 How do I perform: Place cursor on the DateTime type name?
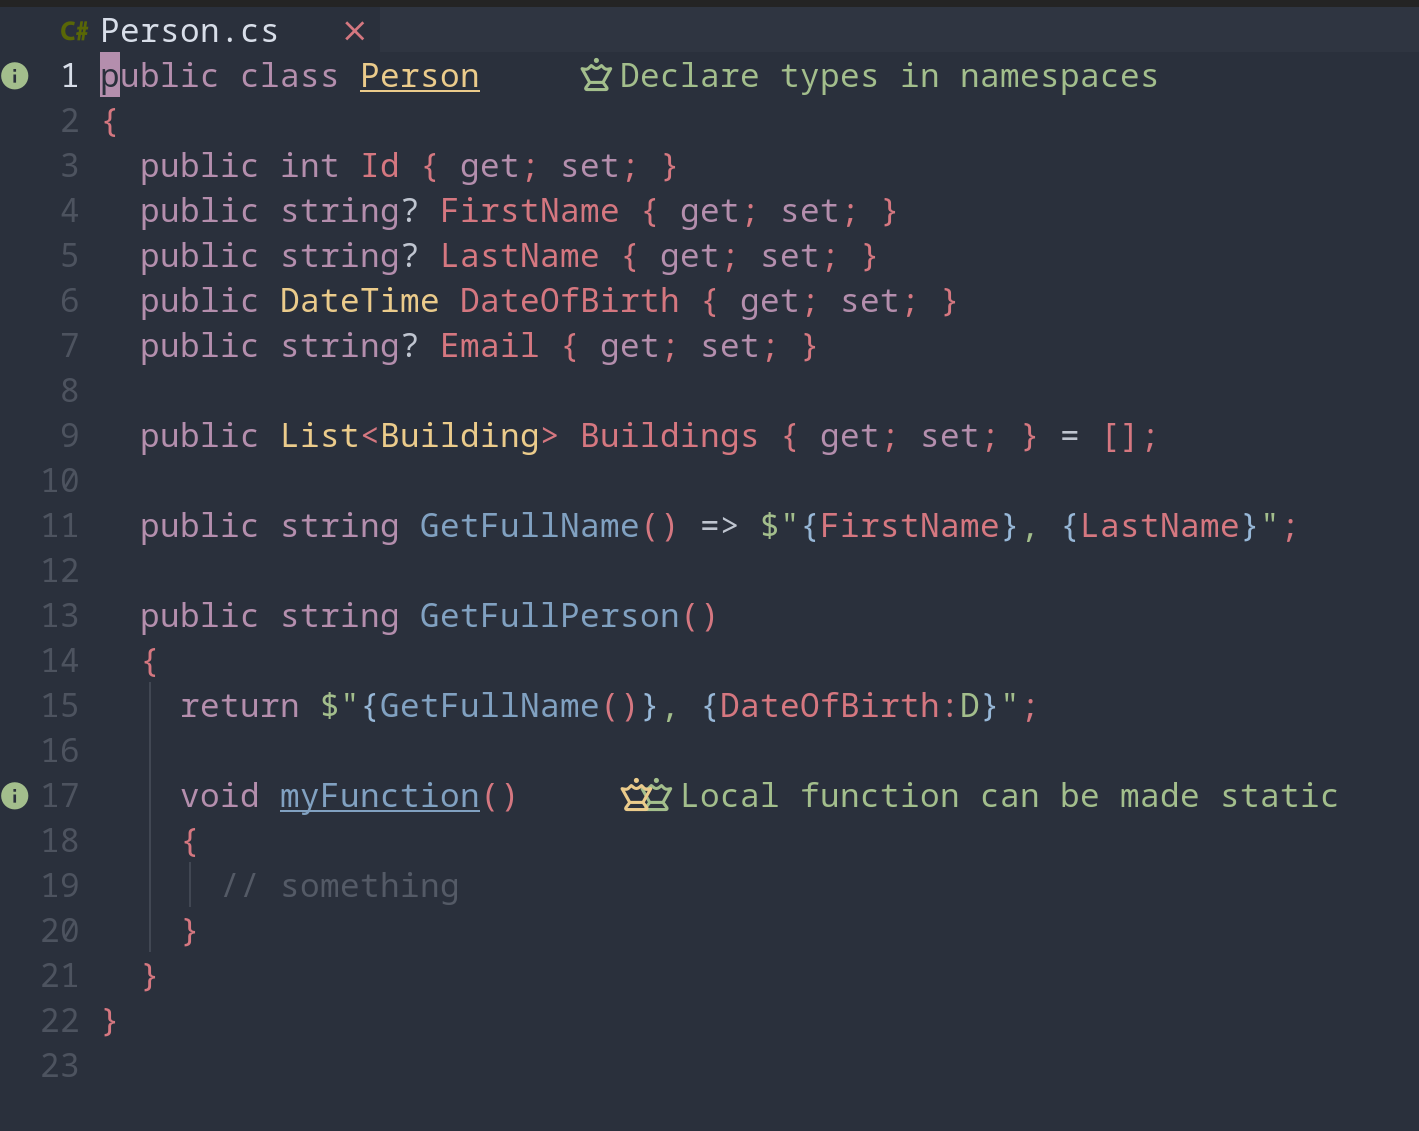(x=359, y=302)
